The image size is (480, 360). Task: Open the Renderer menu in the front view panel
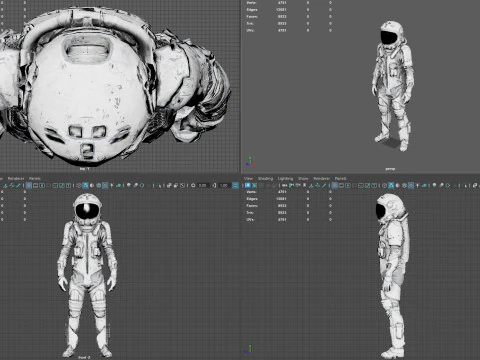(x=16, y=178)
